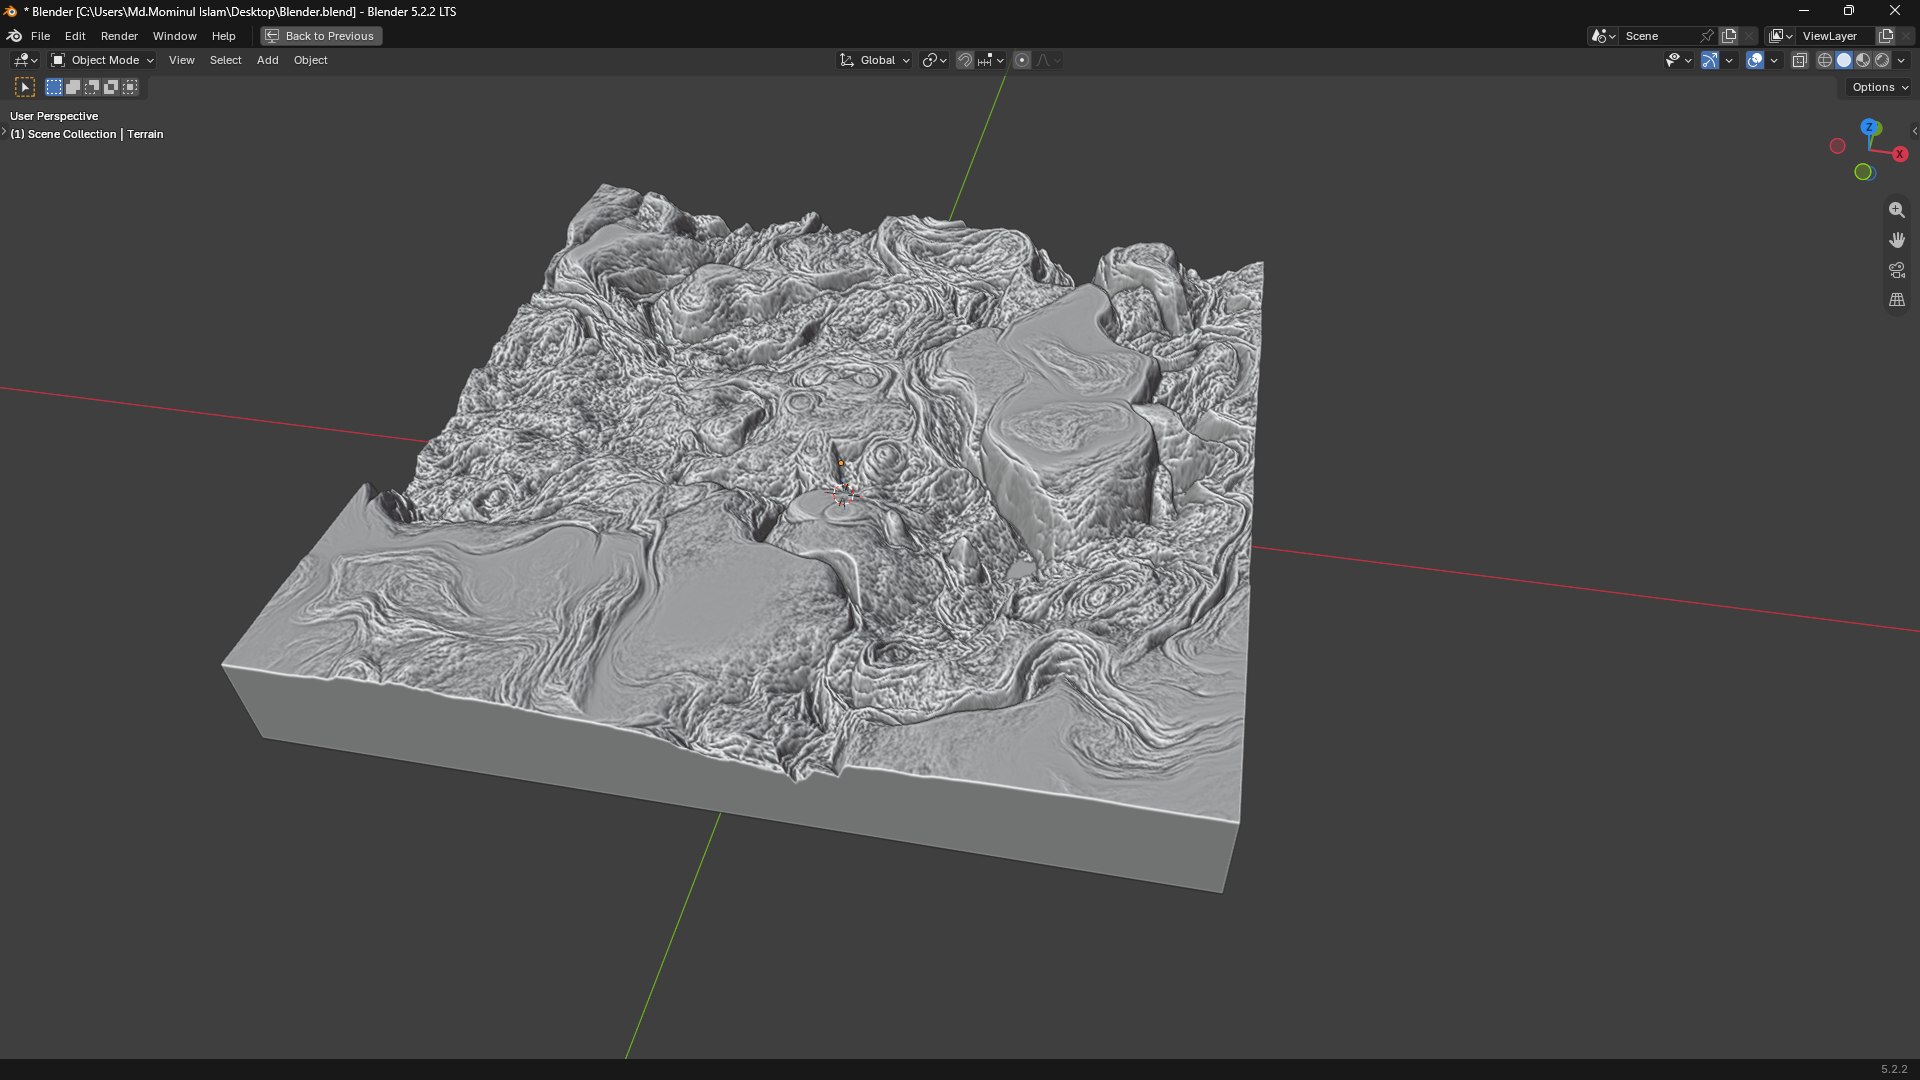Open the snapping options dropdown
Screen dimensions: 1920x1080
(x=992, y=60)
